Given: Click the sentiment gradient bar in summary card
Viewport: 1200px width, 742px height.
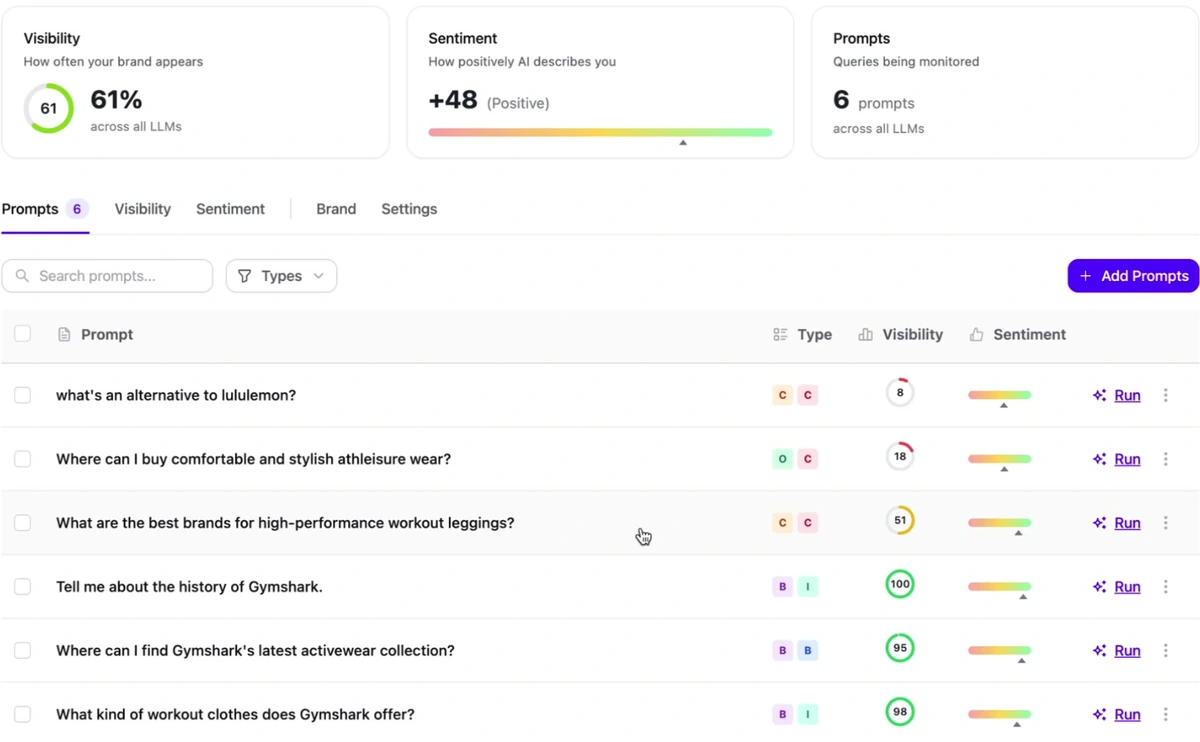Looking at the screenshot, I should [600, 132].
